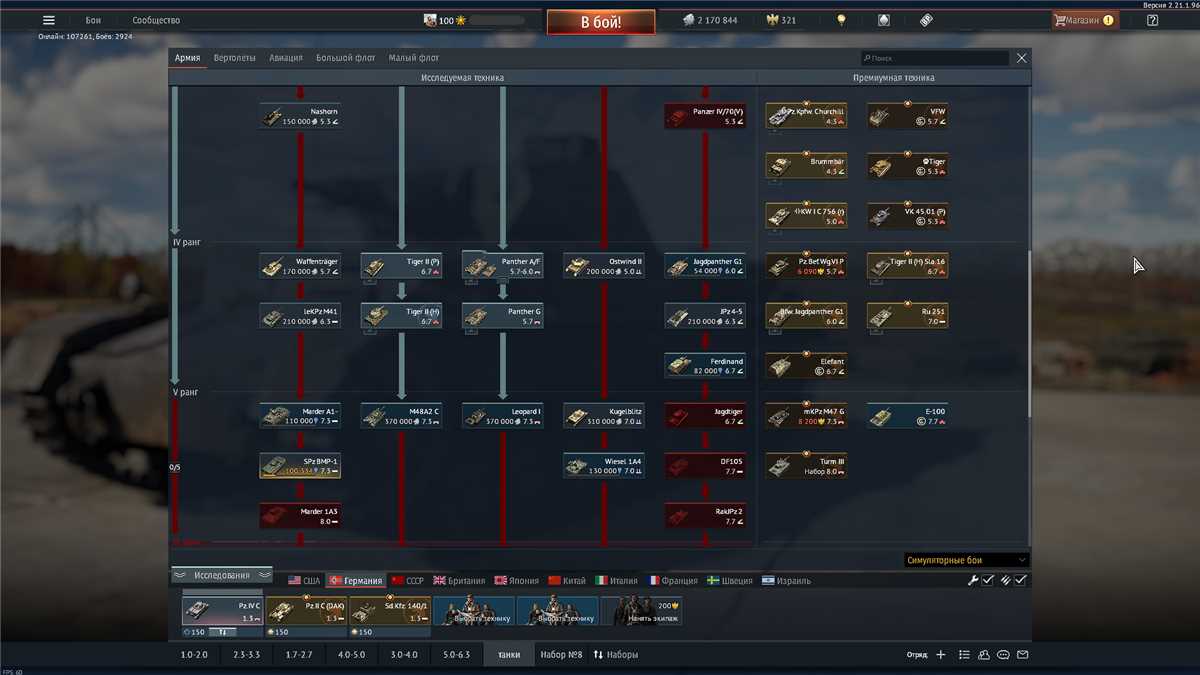The width and height of the screenshot is (1200, 675).
Task: Toggle the auto-refill ammo checkbox
Action: tap(1021, 580)
